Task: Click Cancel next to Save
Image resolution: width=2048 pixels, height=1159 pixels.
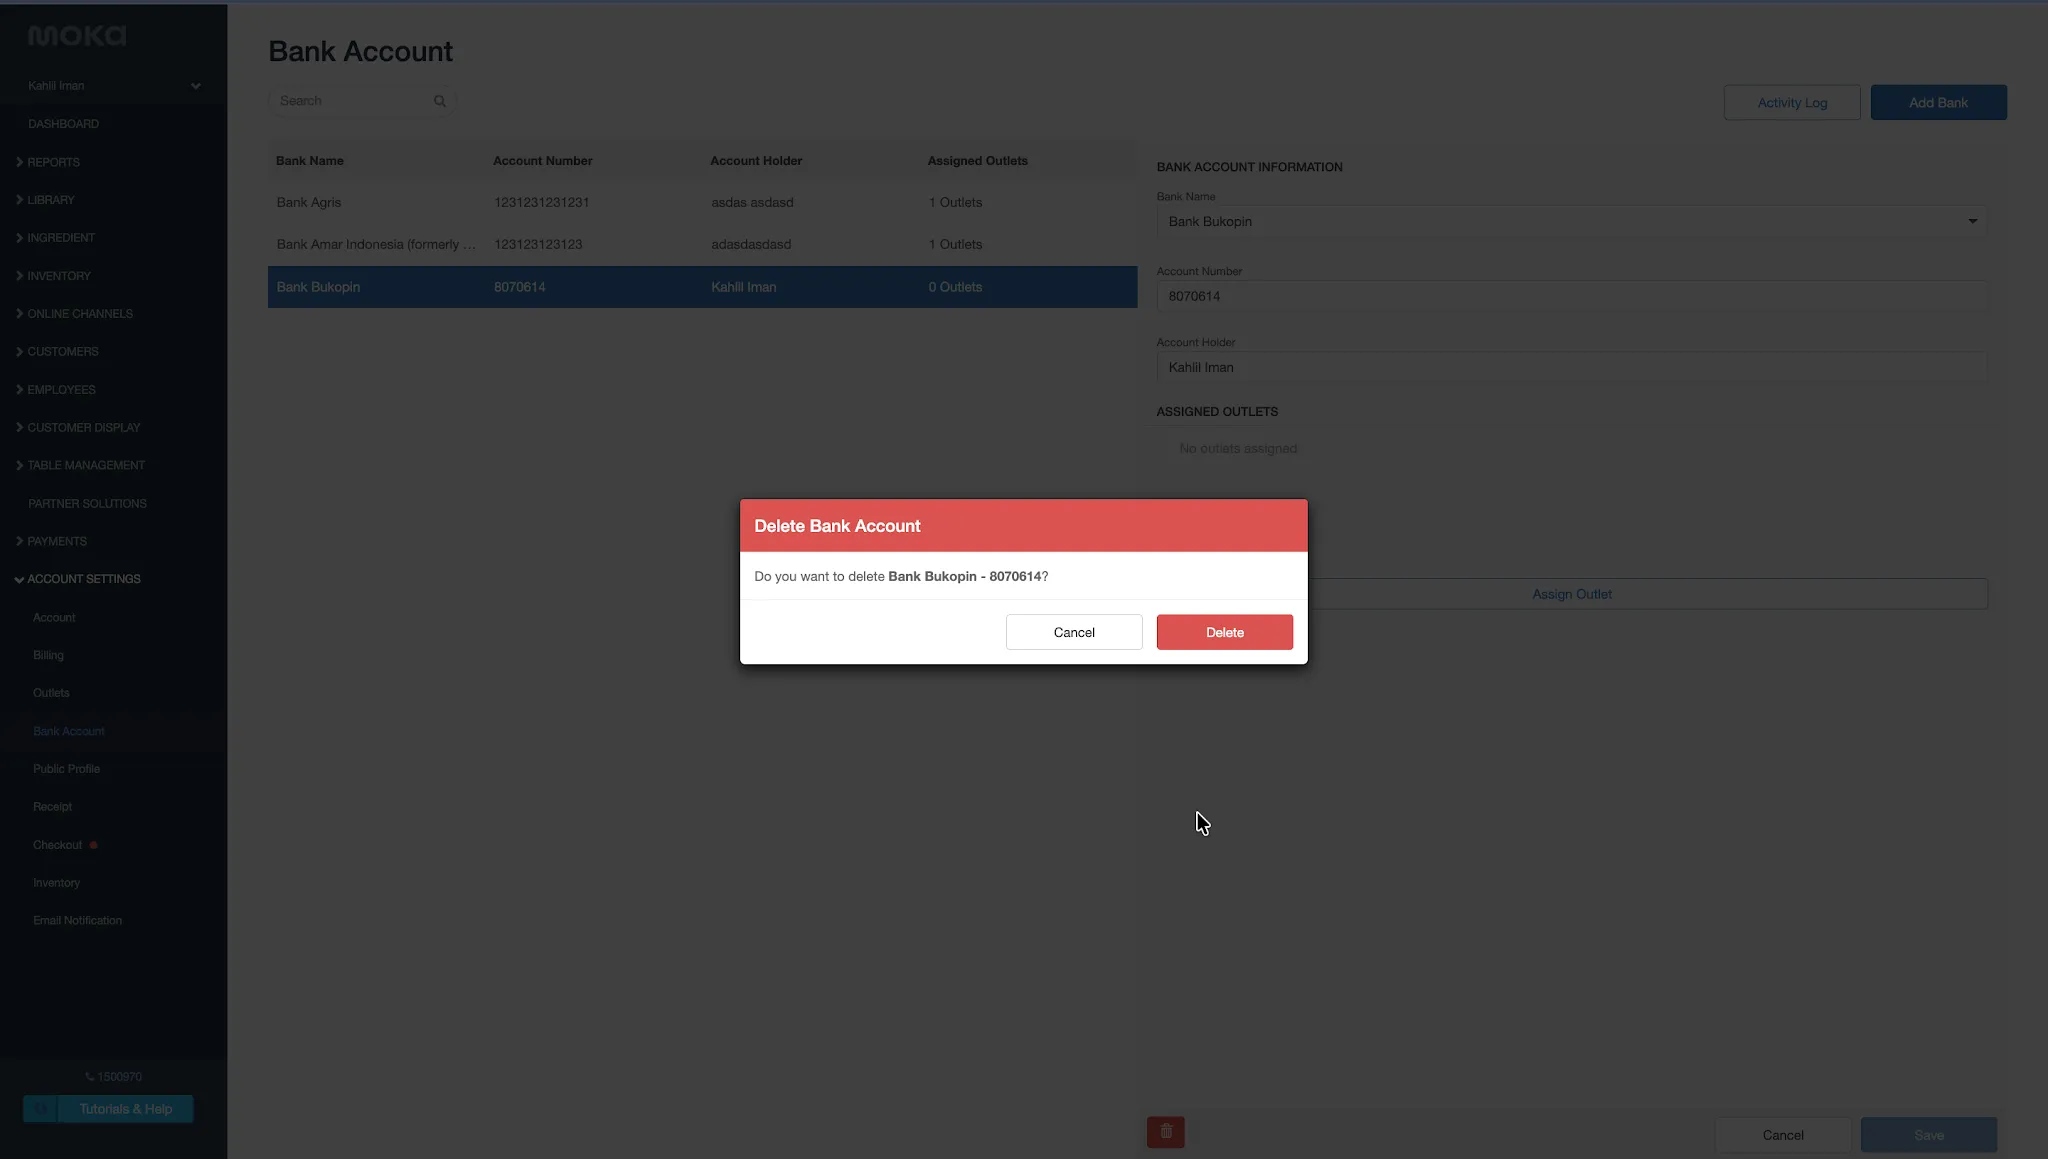Action: click(x=1783, y=1135)
